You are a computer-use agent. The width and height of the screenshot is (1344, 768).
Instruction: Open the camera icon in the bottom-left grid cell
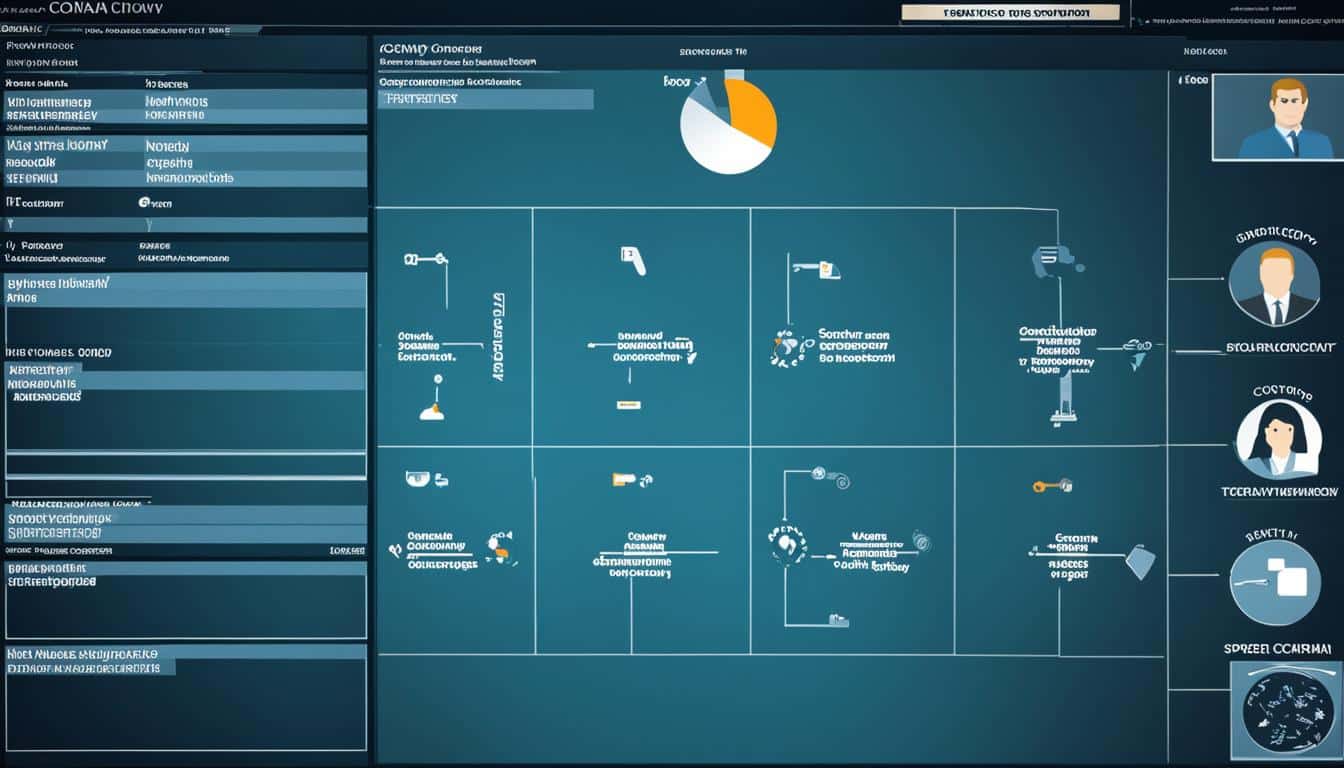(x=418, y=480)
